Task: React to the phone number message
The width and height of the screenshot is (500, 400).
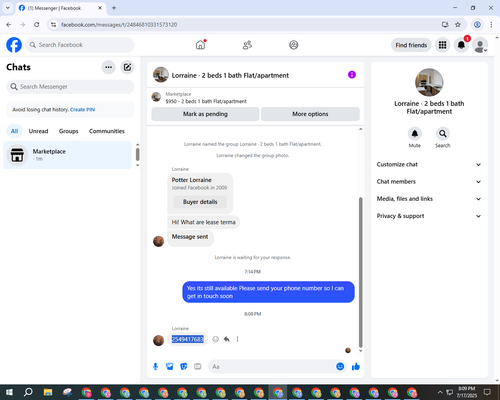Action: 216,339
